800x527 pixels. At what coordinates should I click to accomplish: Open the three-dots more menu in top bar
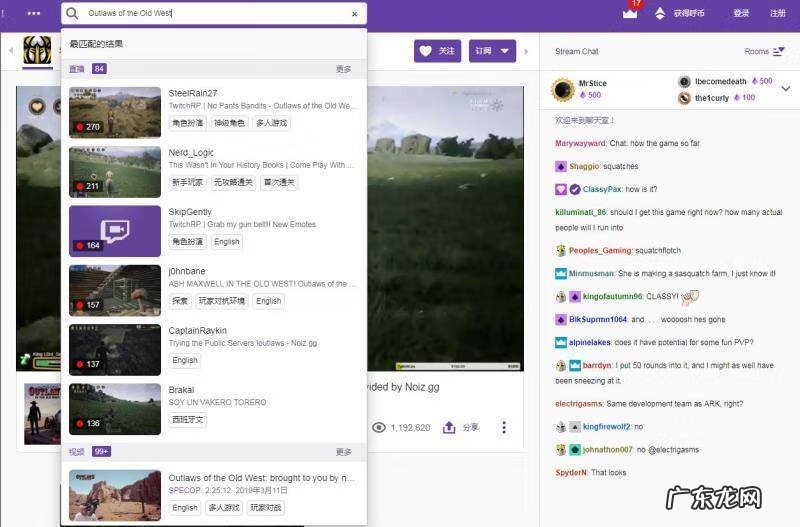pos(34,13)
